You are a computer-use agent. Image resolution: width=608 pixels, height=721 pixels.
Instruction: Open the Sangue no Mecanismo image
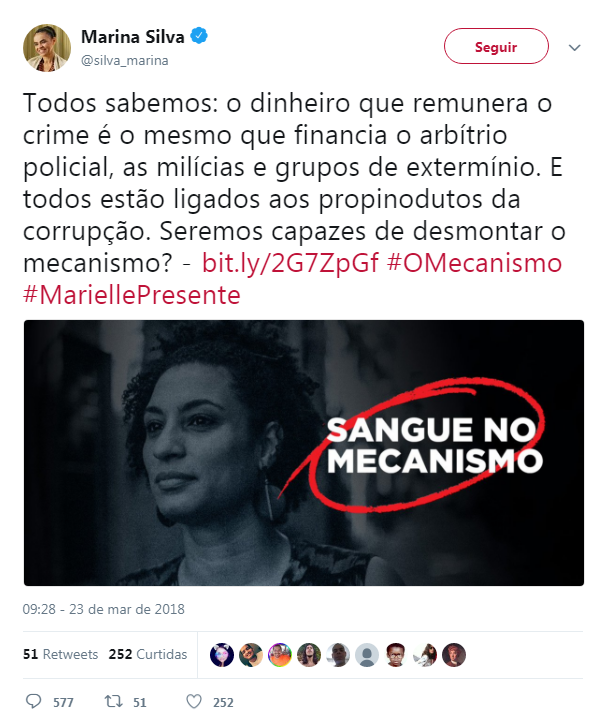click(x=304, y=453)
